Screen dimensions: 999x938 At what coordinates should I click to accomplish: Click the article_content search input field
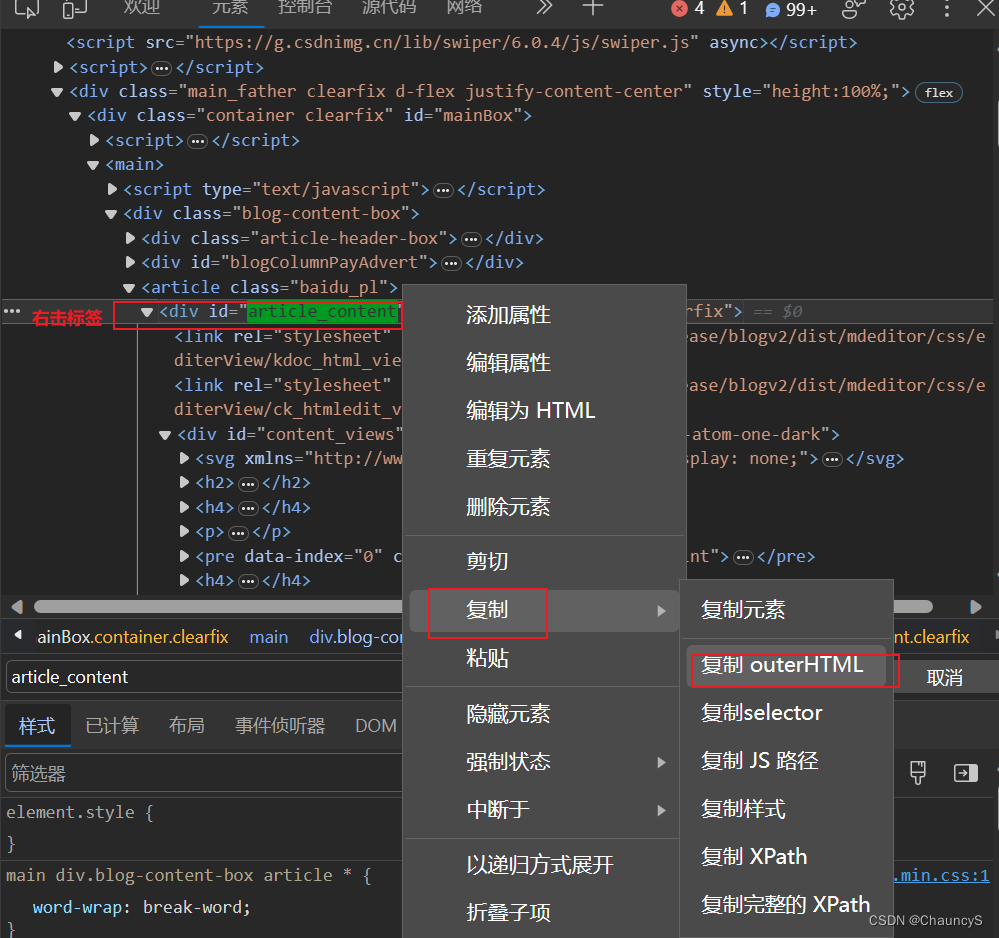(205, 677)
